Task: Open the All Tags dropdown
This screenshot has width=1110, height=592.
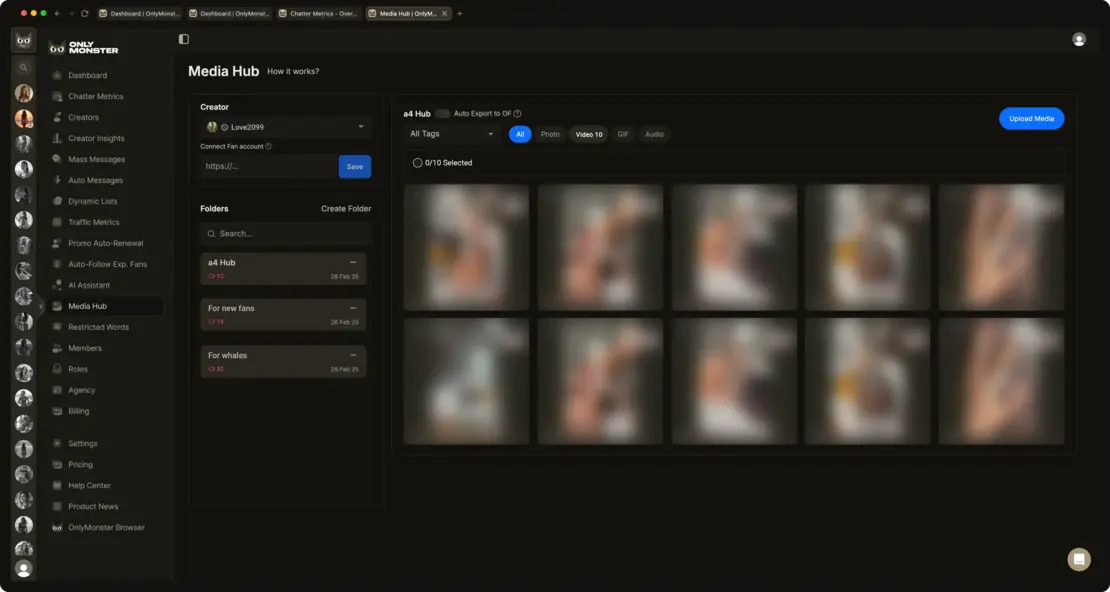Action: (452, 134)
